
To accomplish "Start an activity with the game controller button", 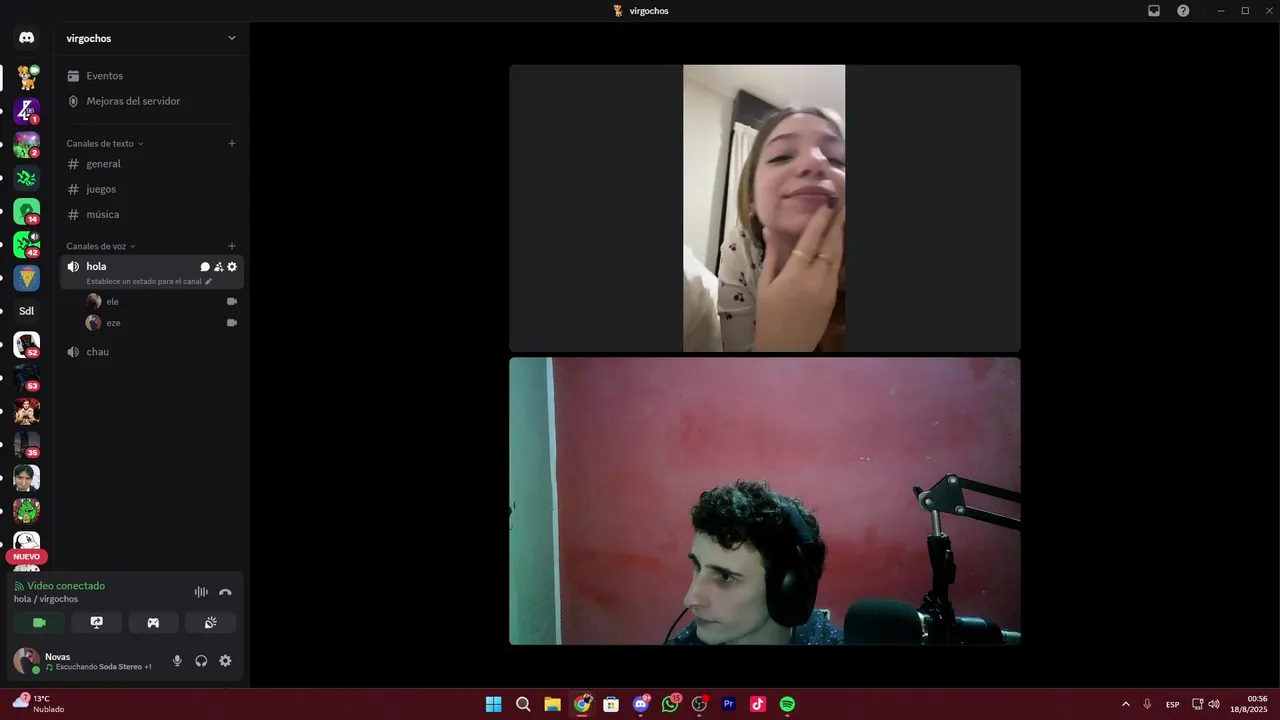I will [x=154, y=623].
